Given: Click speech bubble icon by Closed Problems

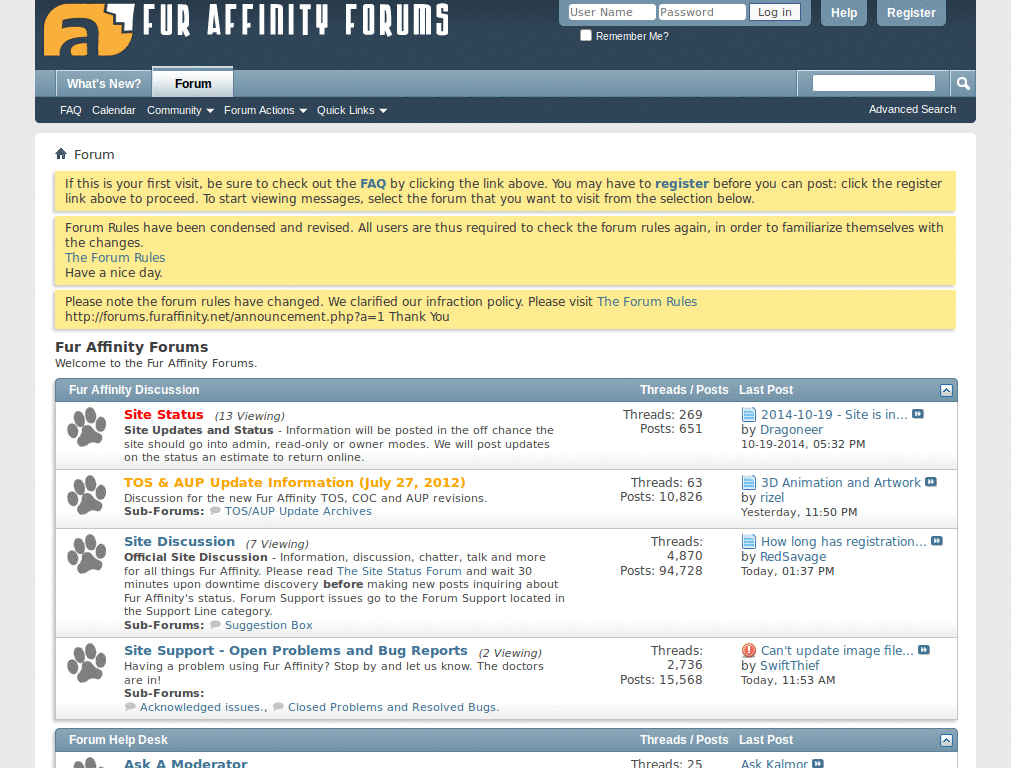Looking at the screenshot, I should 278,707.
